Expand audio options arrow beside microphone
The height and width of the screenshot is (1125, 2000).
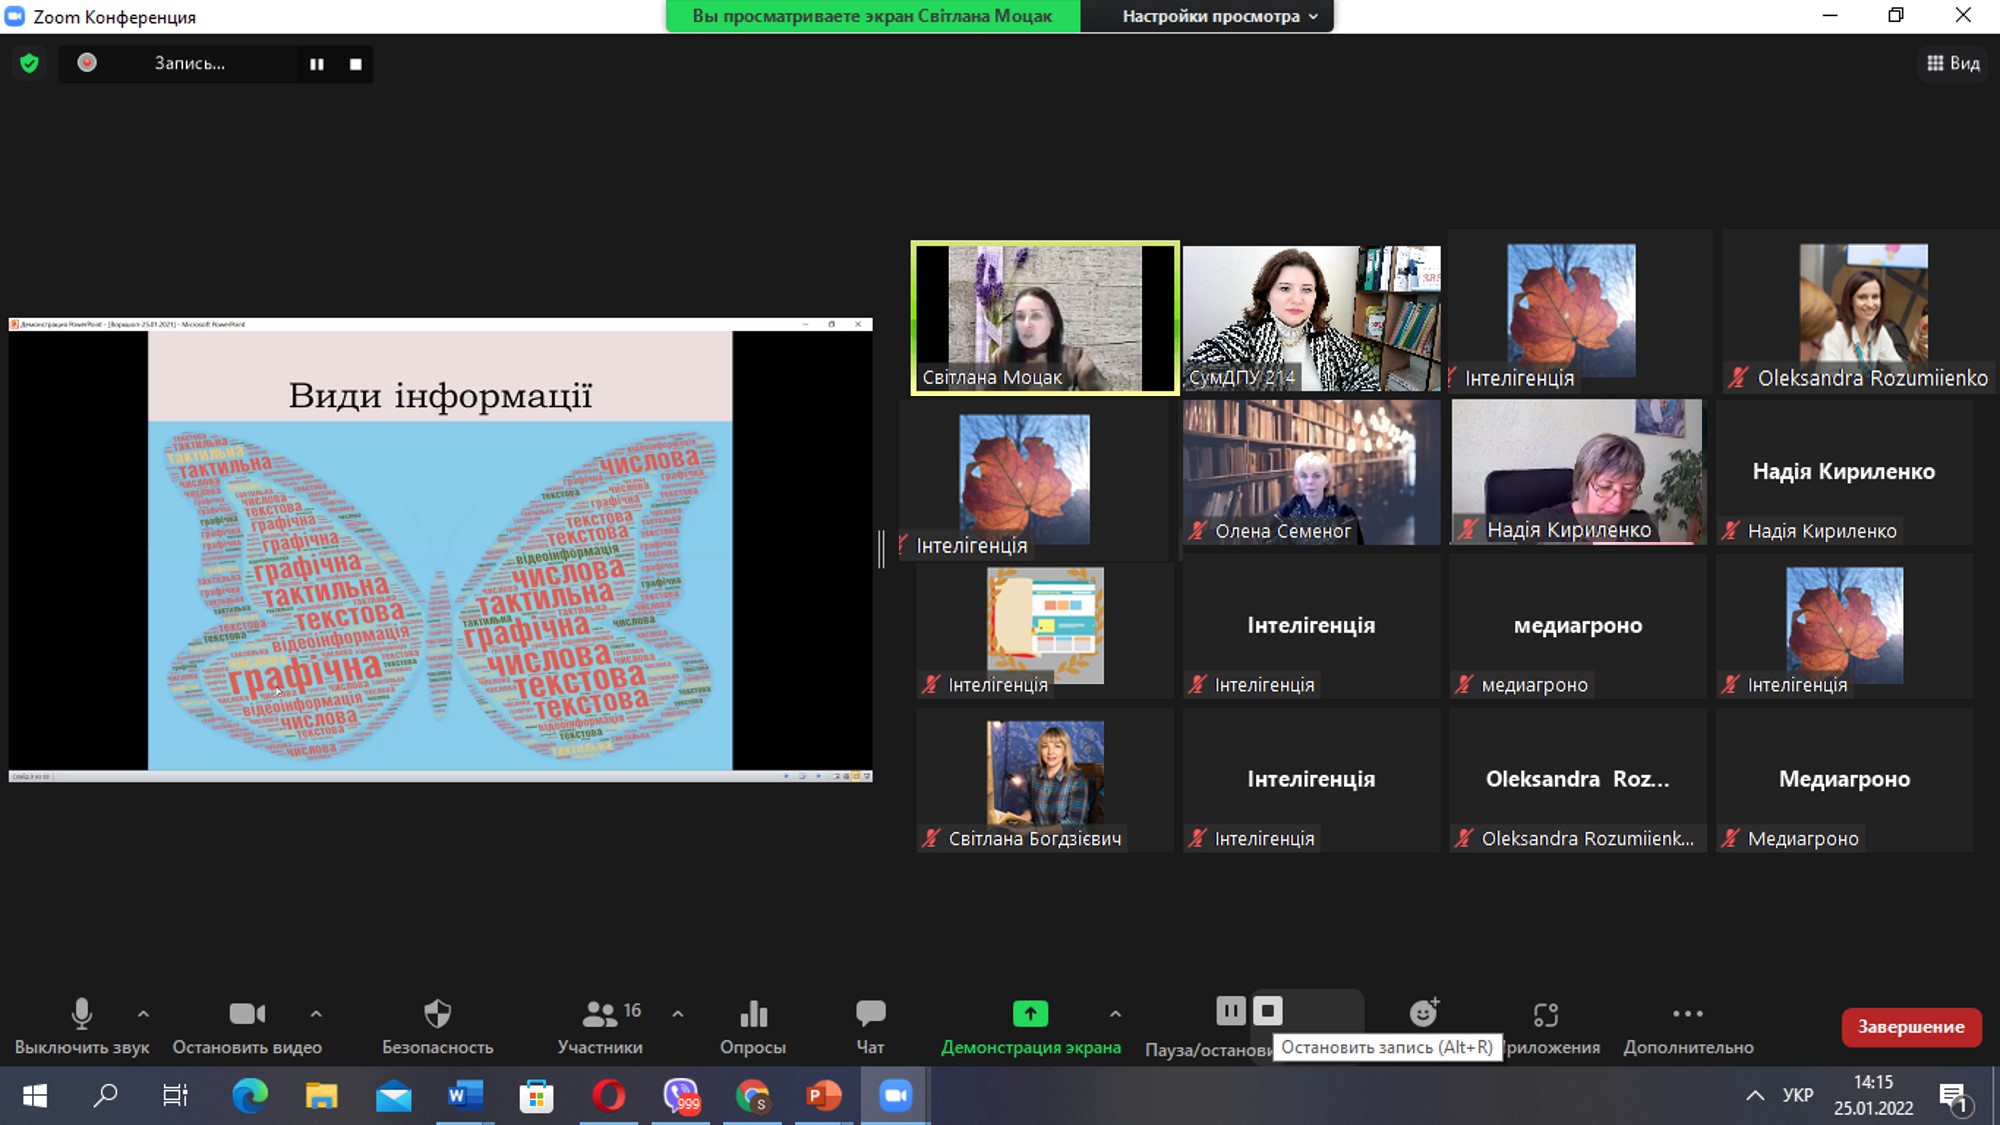143,1014
